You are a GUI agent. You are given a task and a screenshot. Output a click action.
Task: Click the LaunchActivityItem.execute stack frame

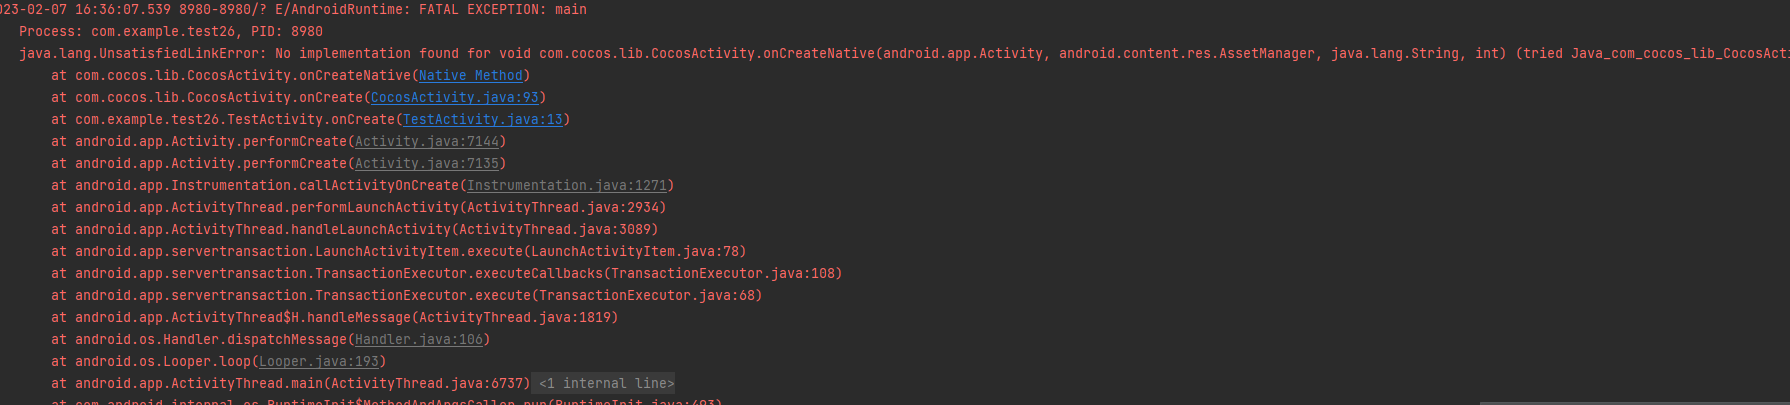400,252
